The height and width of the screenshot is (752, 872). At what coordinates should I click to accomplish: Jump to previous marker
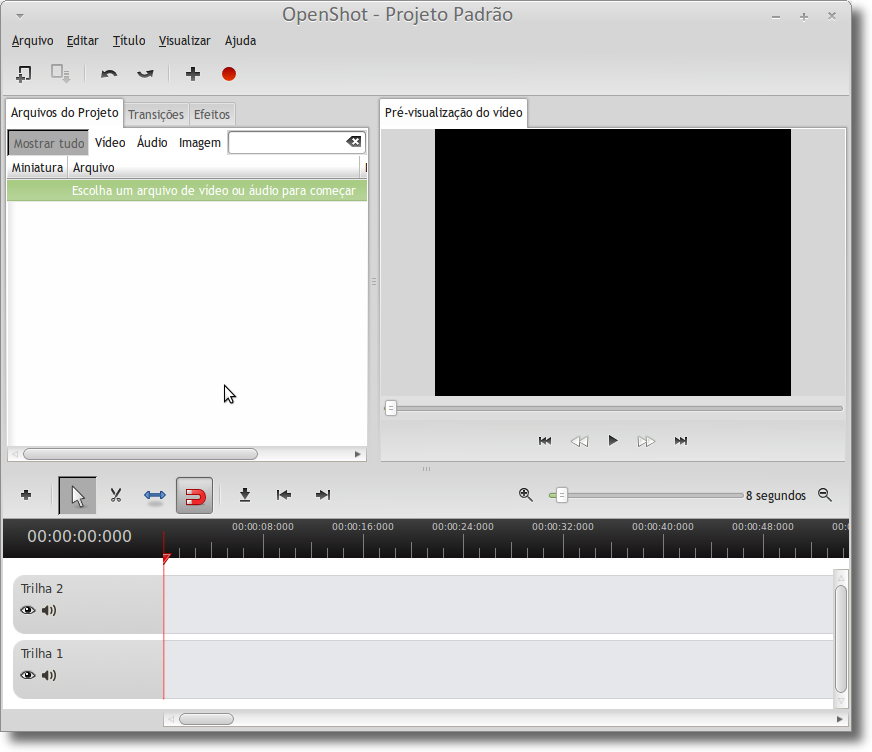point(284,495)
